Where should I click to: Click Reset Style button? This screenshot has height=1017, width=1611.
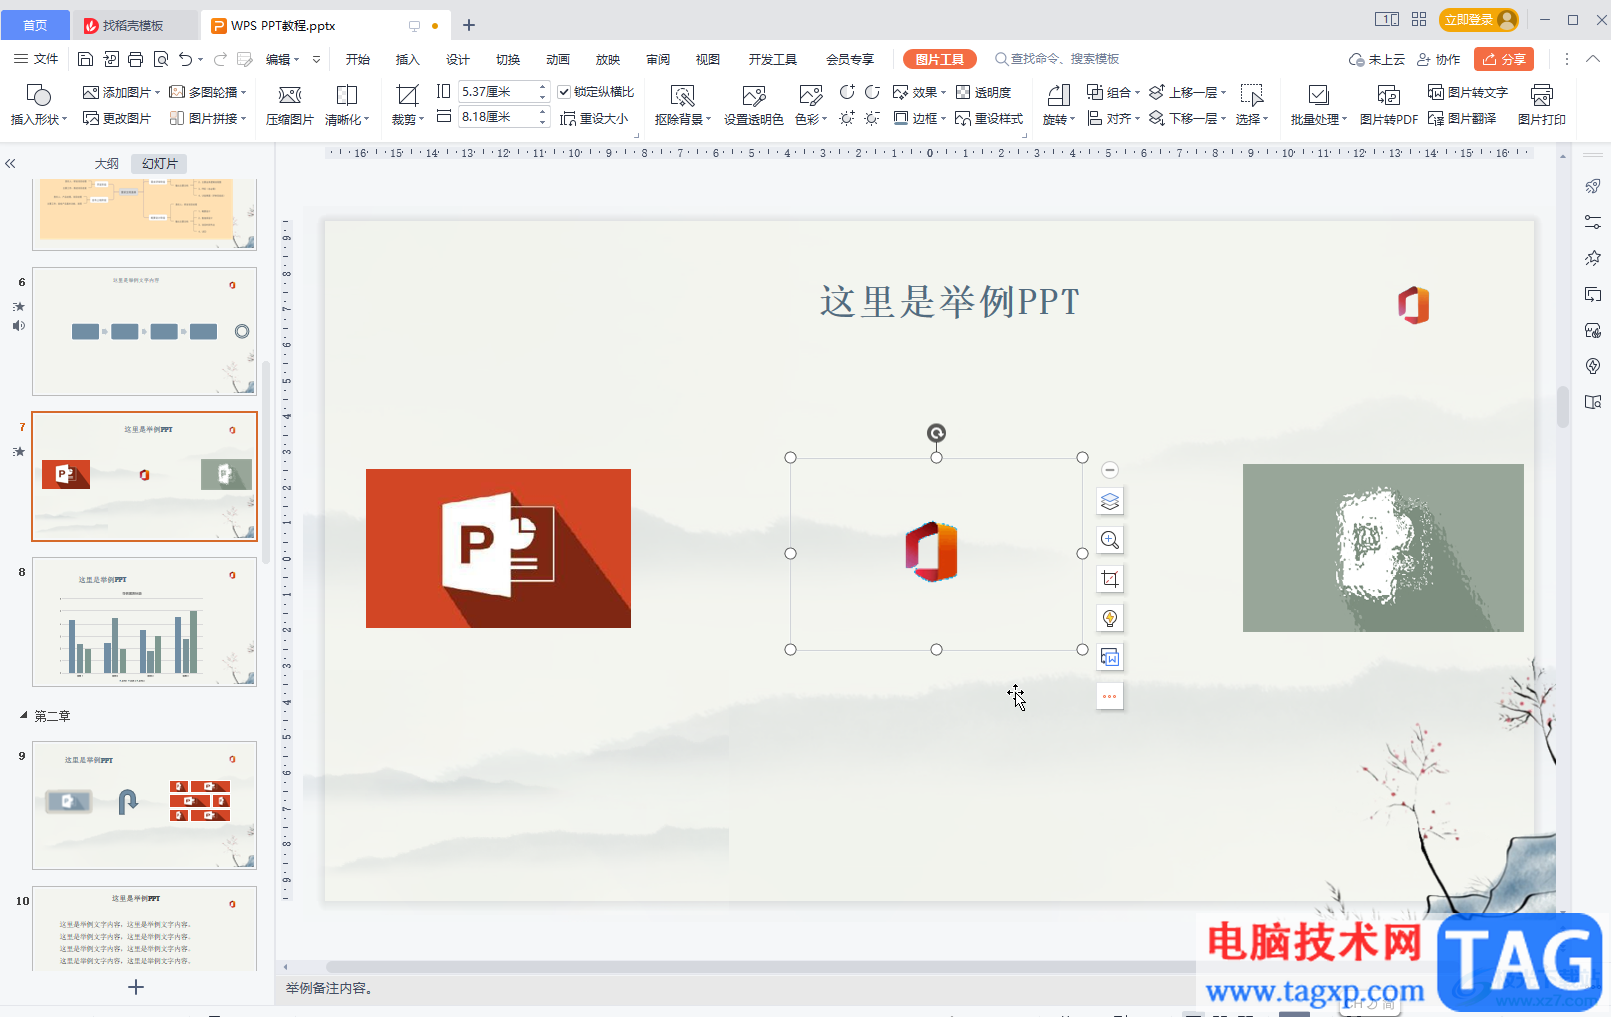(989, 118)
